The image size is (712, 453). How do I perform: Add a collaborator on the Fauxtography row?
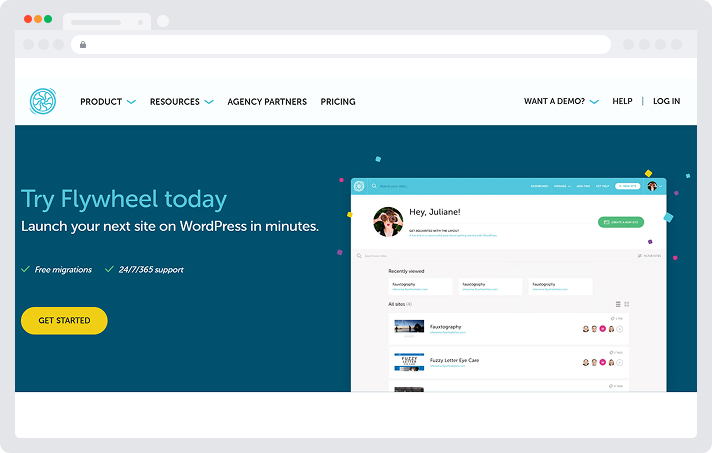(620, 329)
